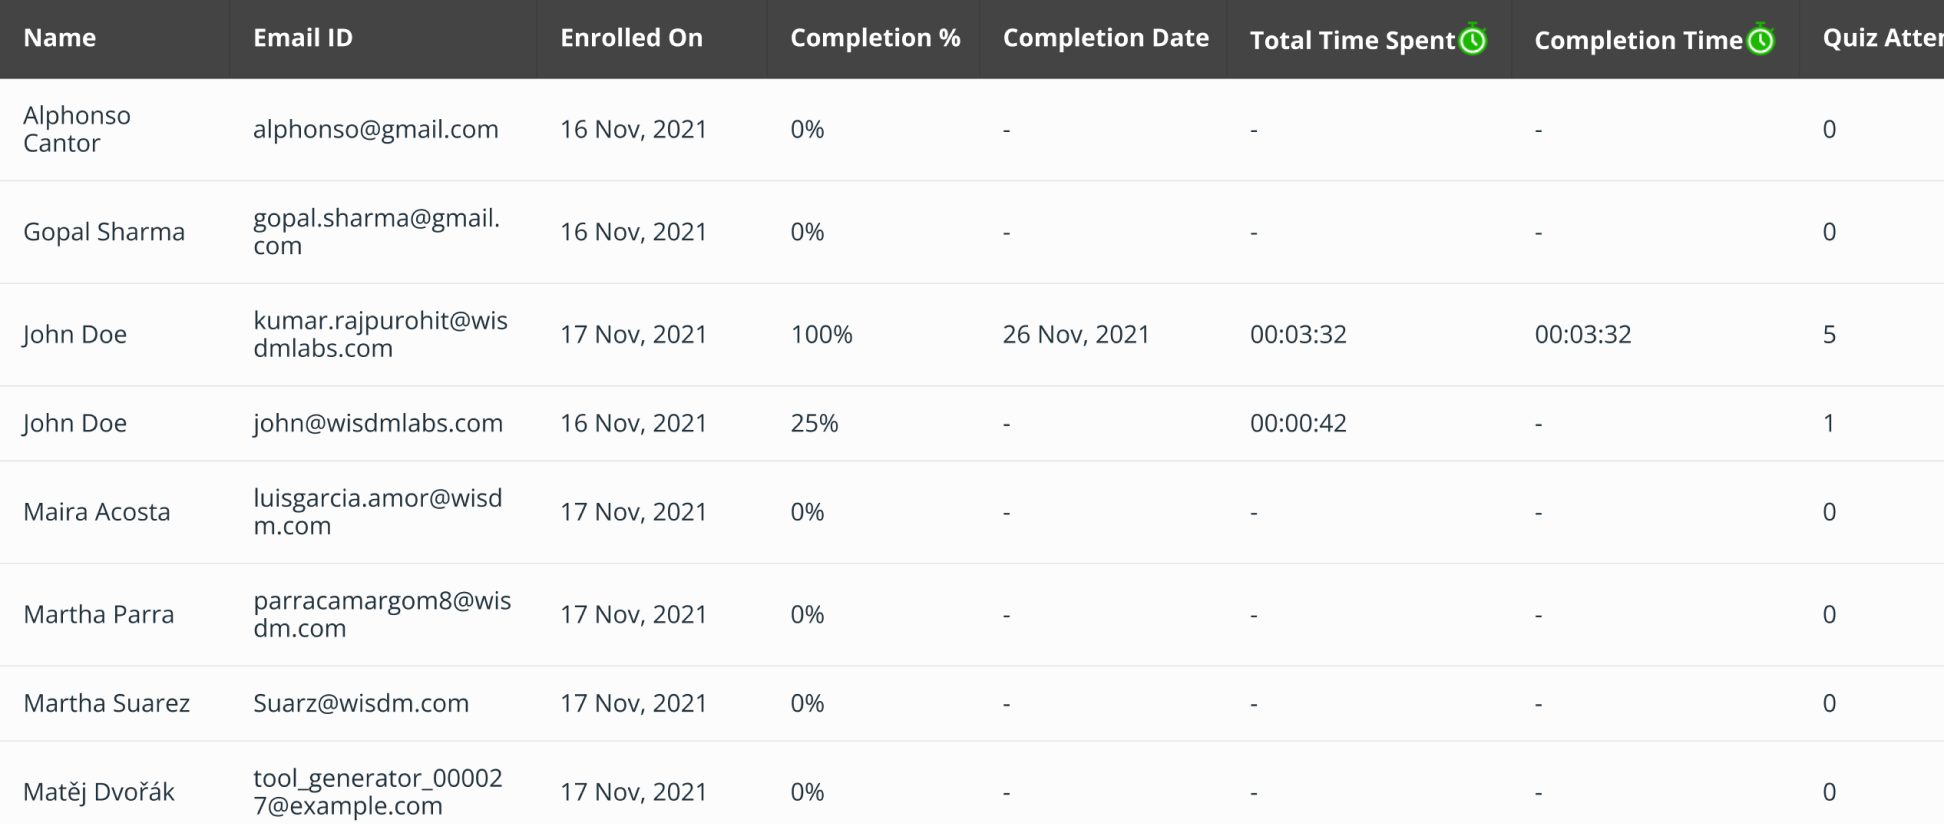Click the john@wisdmlabs.com email

(377, 423)
